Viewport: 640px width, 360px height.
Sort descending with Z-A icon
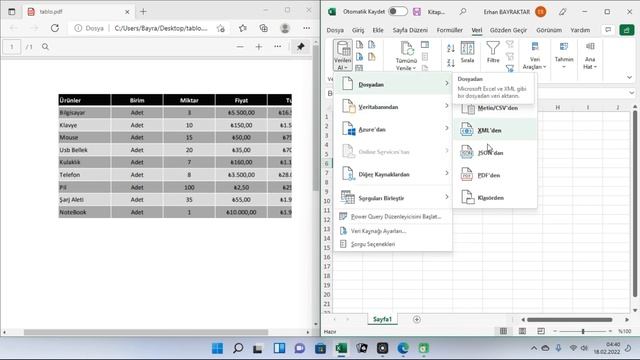(x=451, y=62)
